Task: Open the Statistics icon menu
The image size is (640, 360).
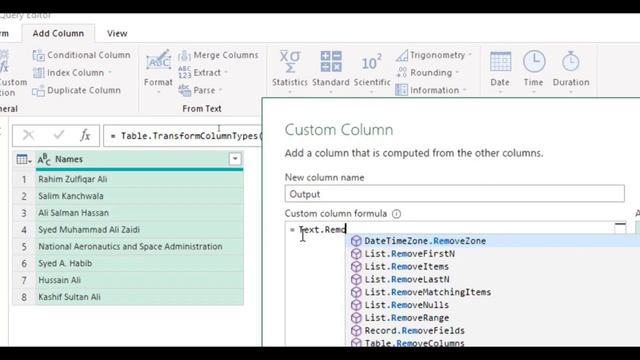Action: pos(290,62)
